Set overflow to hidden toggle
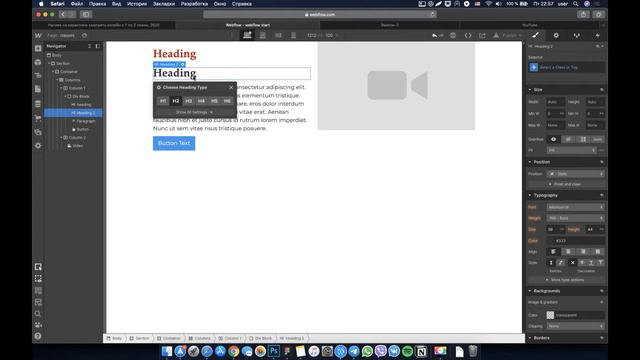This screenshot has height=360, width=640. click(x=568, y=140)
